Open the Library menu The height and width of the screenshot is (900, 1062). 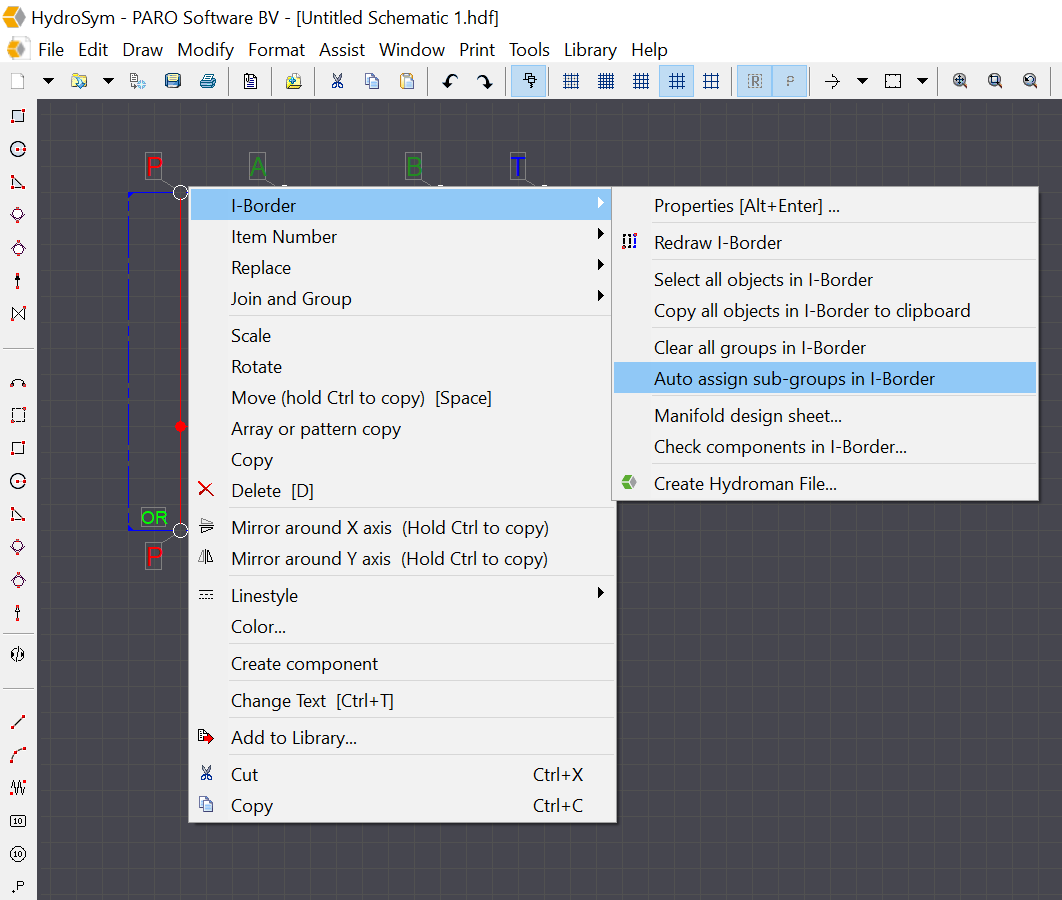point(590,49)
